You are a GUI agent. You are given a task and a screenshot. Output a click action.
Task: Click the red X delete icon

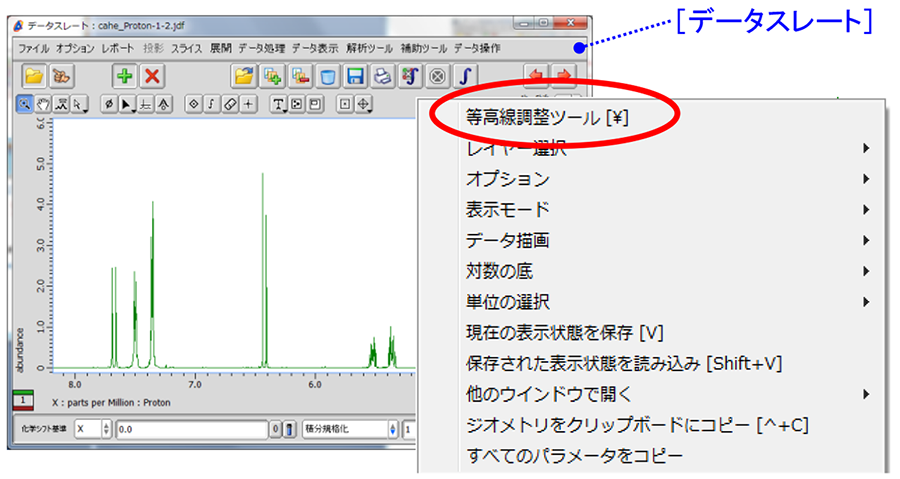152,76
